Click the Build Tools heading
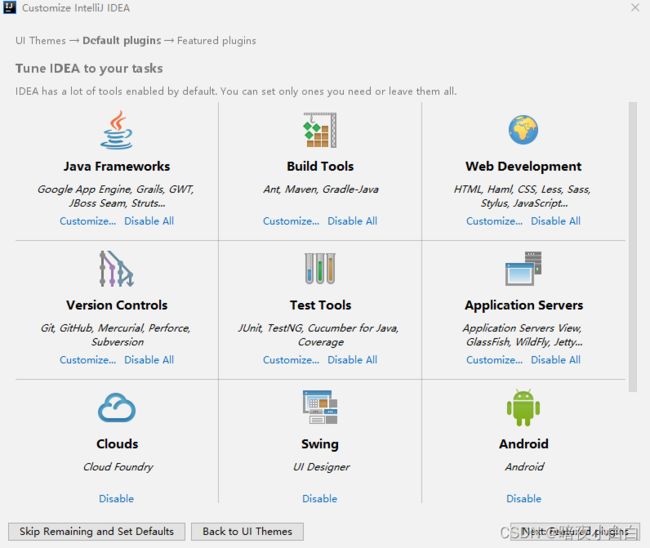 tap(320, 166)
